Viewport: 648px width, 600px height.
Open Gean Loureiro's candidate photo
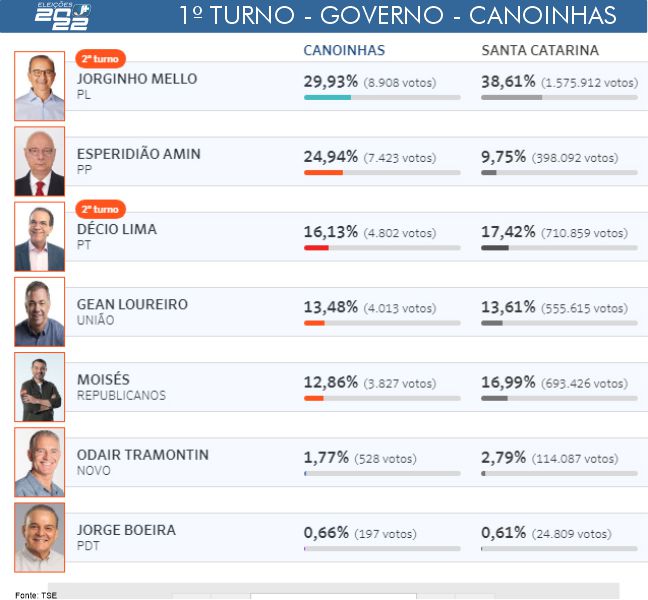coord(40,312)
